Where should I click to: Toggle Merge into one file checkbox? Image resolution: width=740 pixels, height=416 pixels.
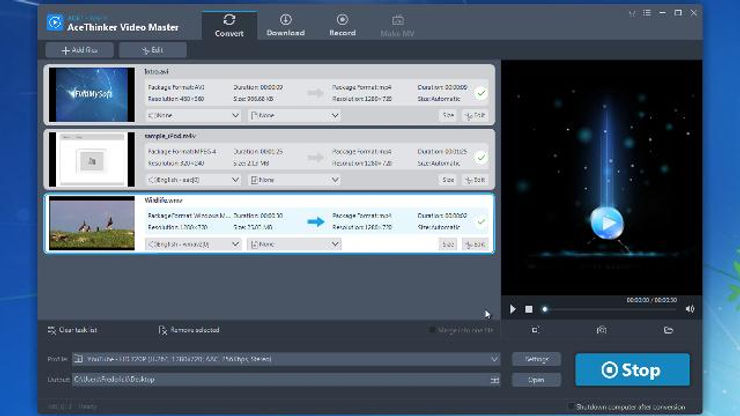[x=431, y=330]
